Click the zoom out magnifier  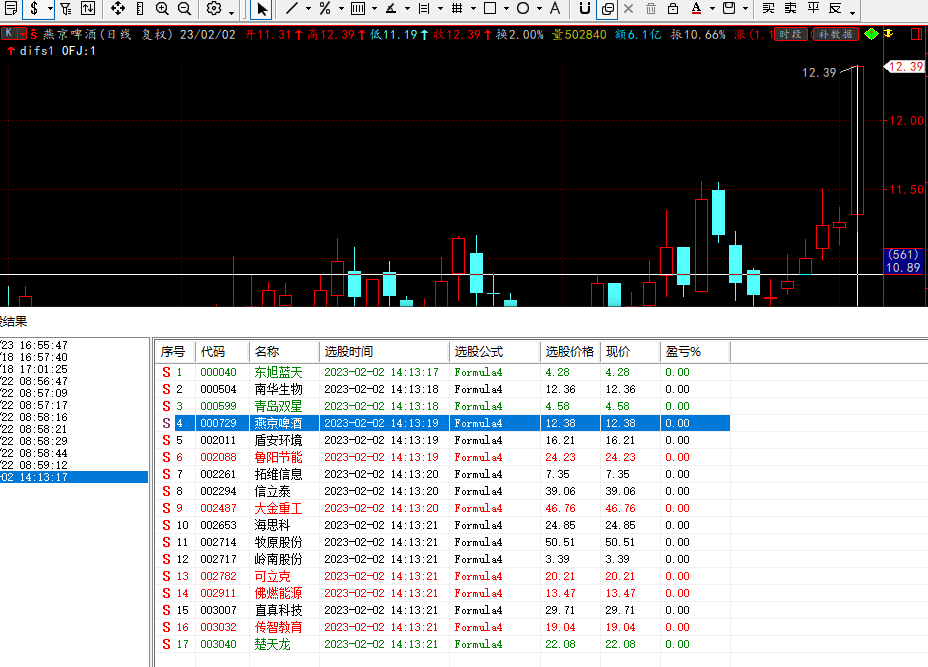pos(184,8)
